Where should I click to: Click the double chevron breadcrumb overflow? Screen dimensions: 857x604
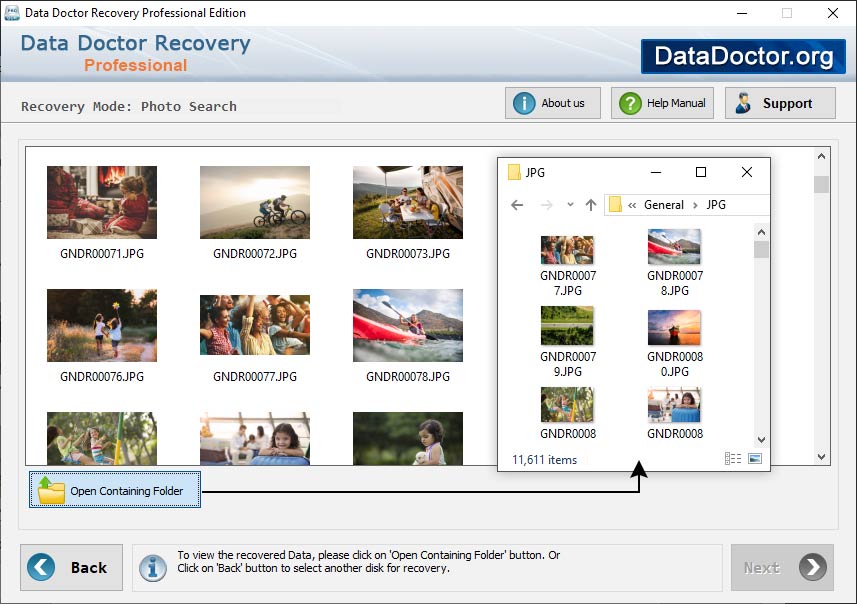tap(632, 205)
